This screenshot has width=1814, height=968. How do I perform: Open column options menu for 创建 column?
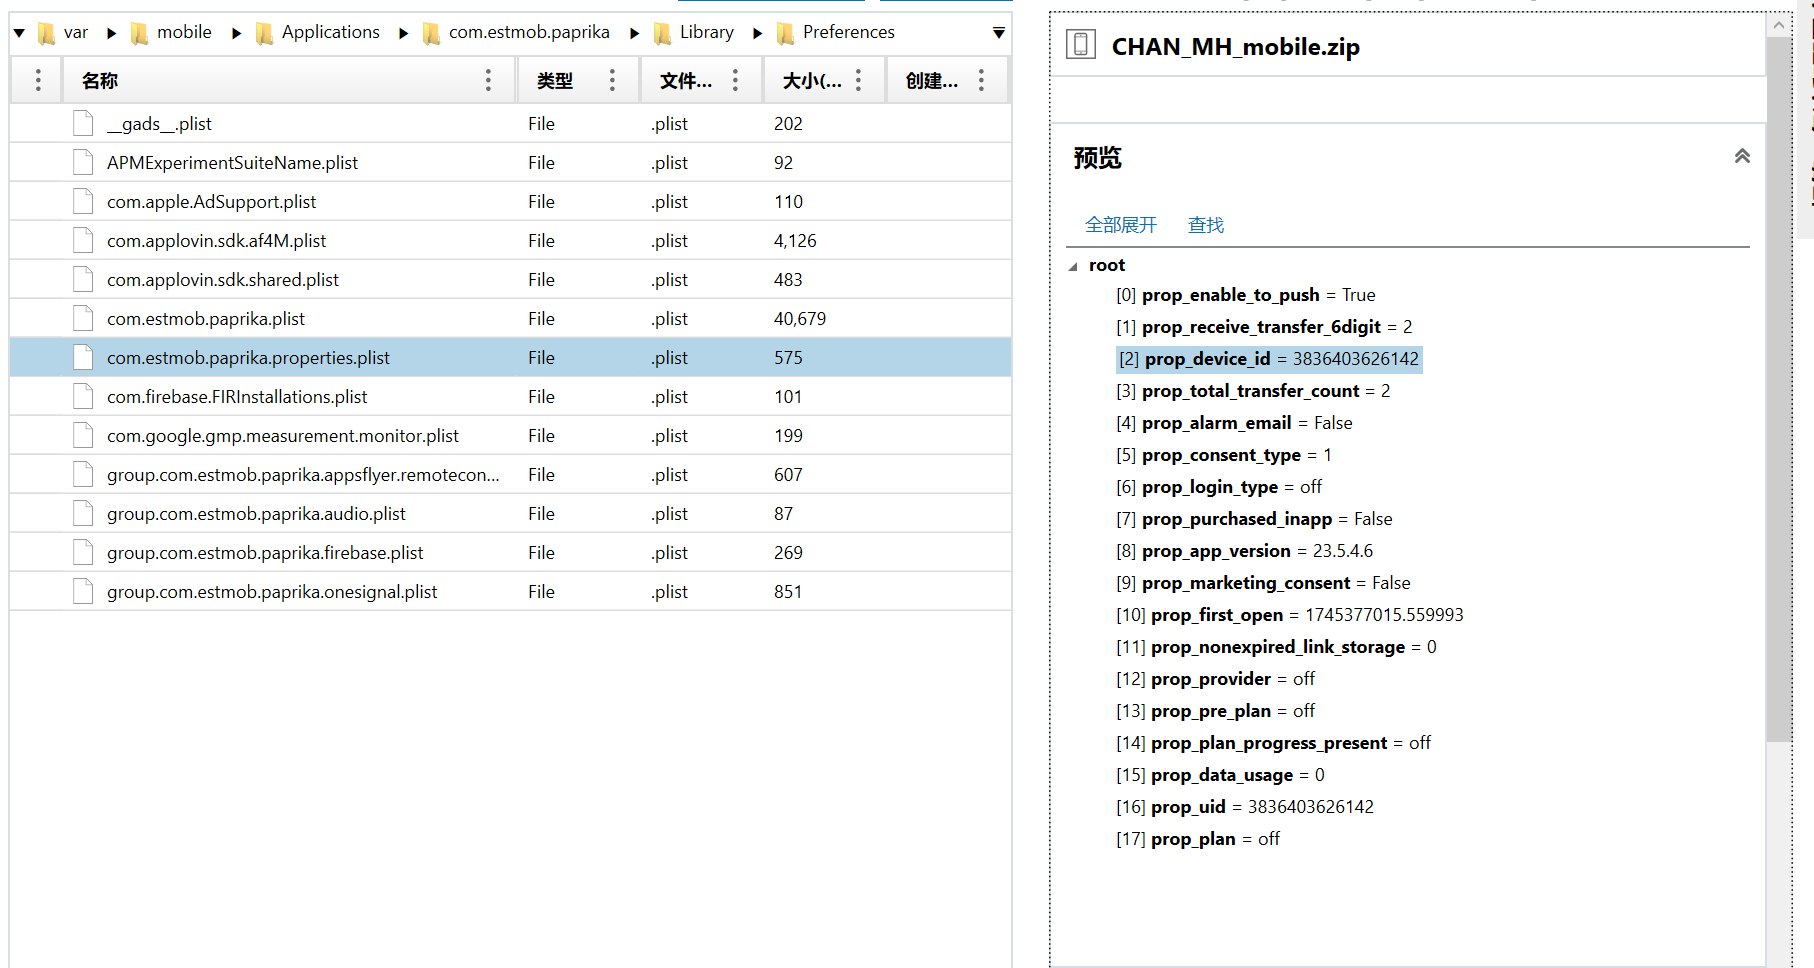tap(981, 81)
